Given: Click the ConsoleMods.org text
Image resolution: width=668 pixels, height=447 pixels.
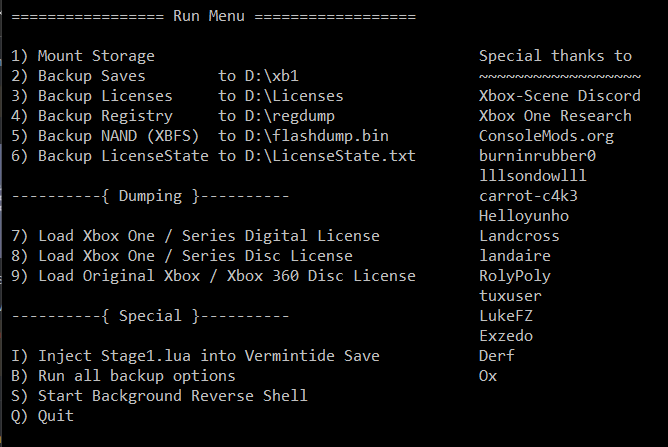Looking at the screenshot, I should (x=546, y=136).
